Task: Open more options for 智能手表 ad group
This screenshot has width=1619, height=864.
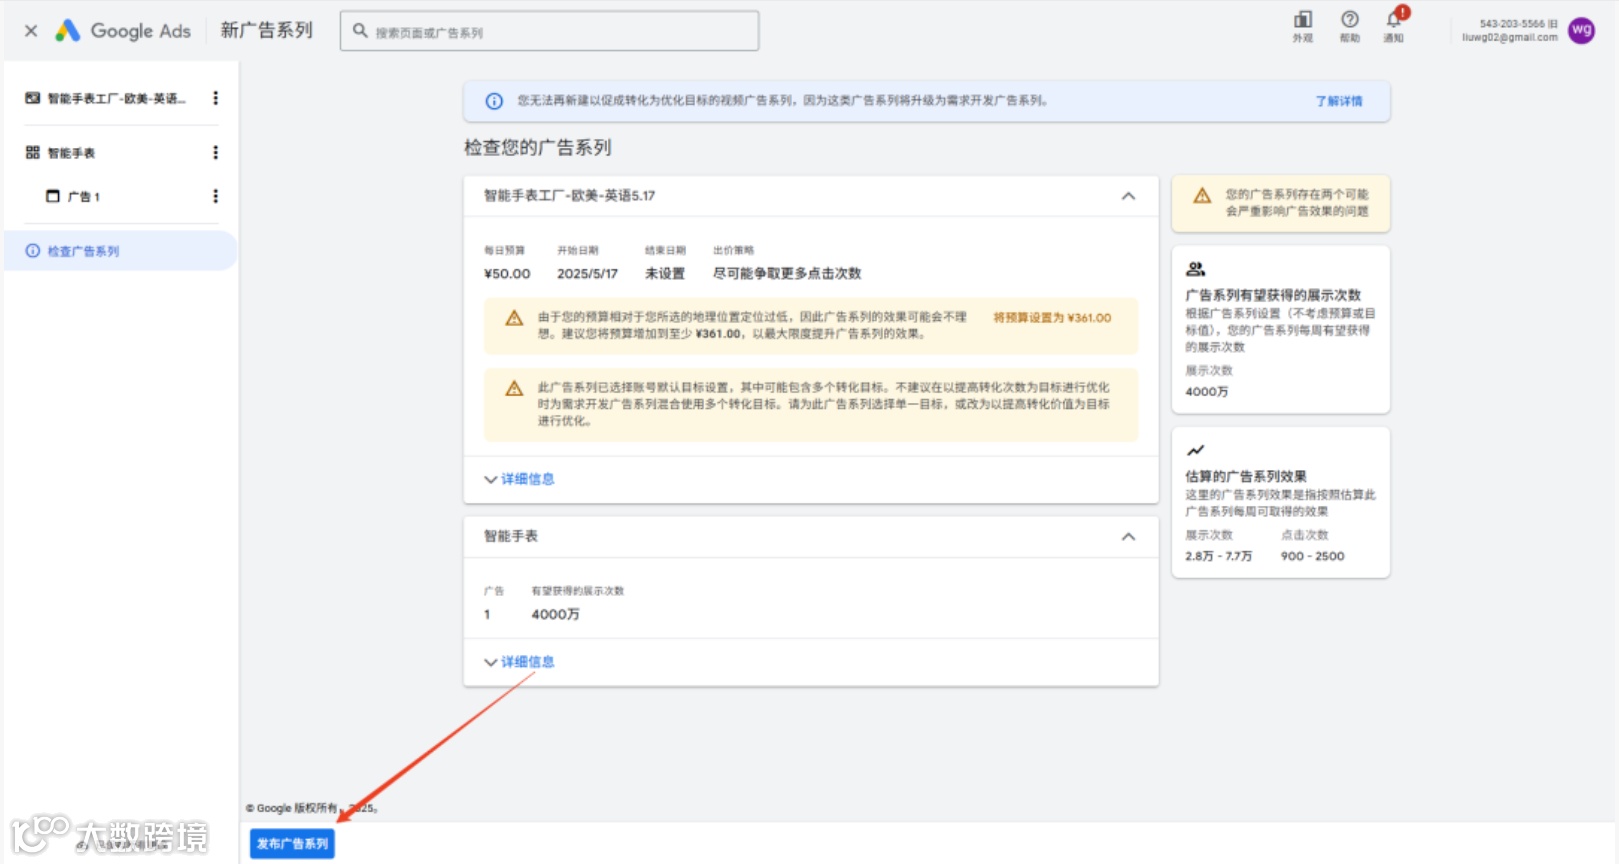Action: pos(215,152)
